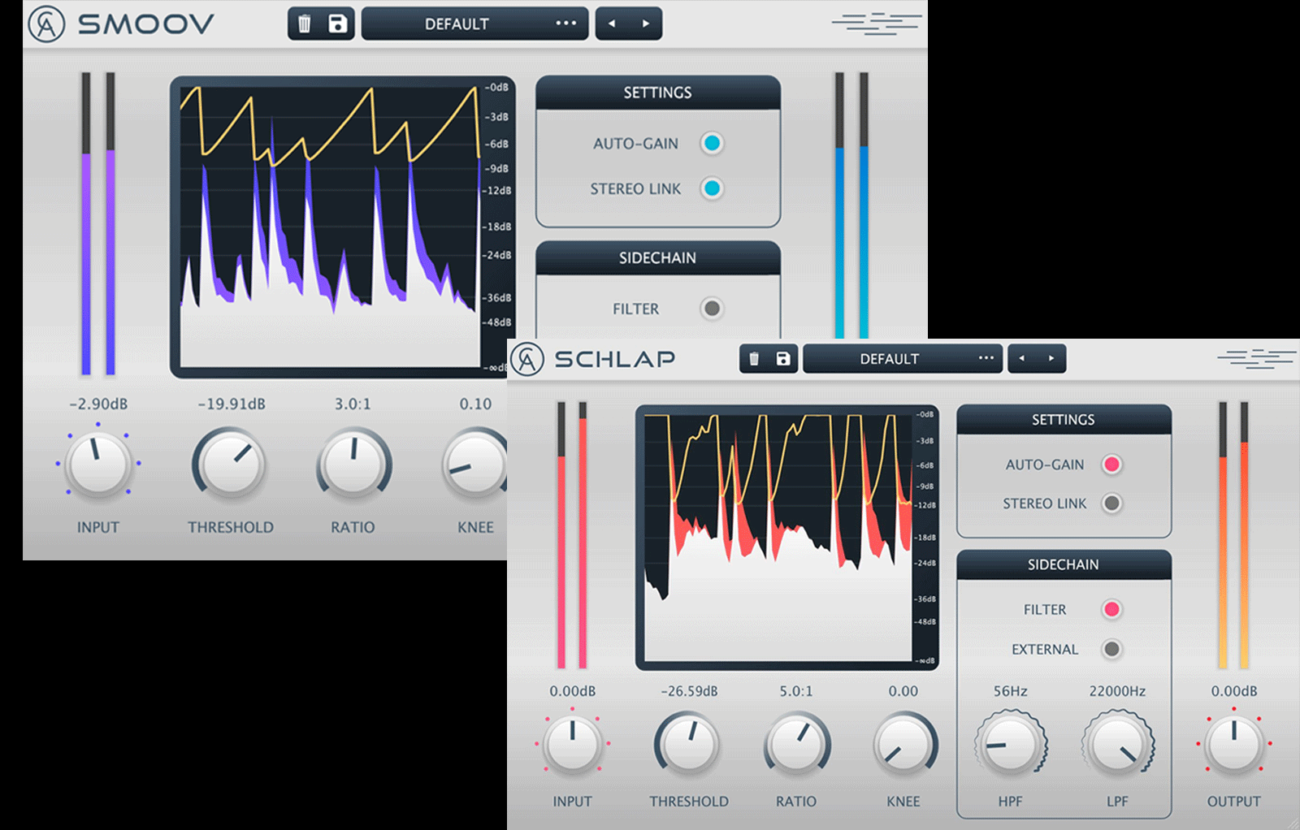Click SCHLAP knee value 0.00
1300x830 pixels.
[903, 691]
